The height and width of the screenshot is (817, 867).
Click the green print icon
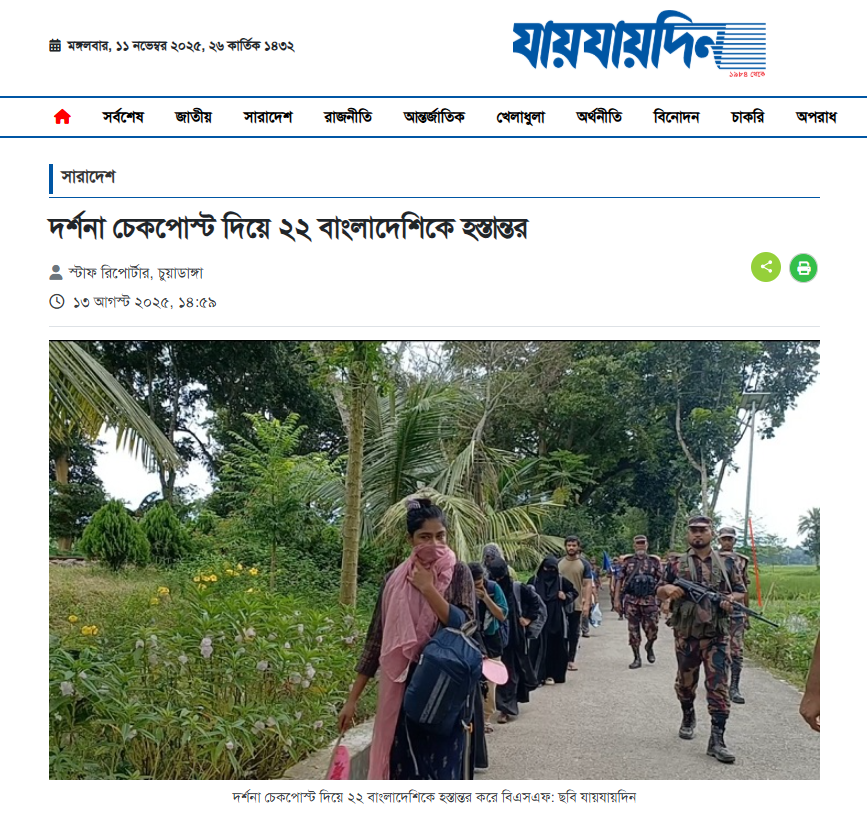click(803, 268)
